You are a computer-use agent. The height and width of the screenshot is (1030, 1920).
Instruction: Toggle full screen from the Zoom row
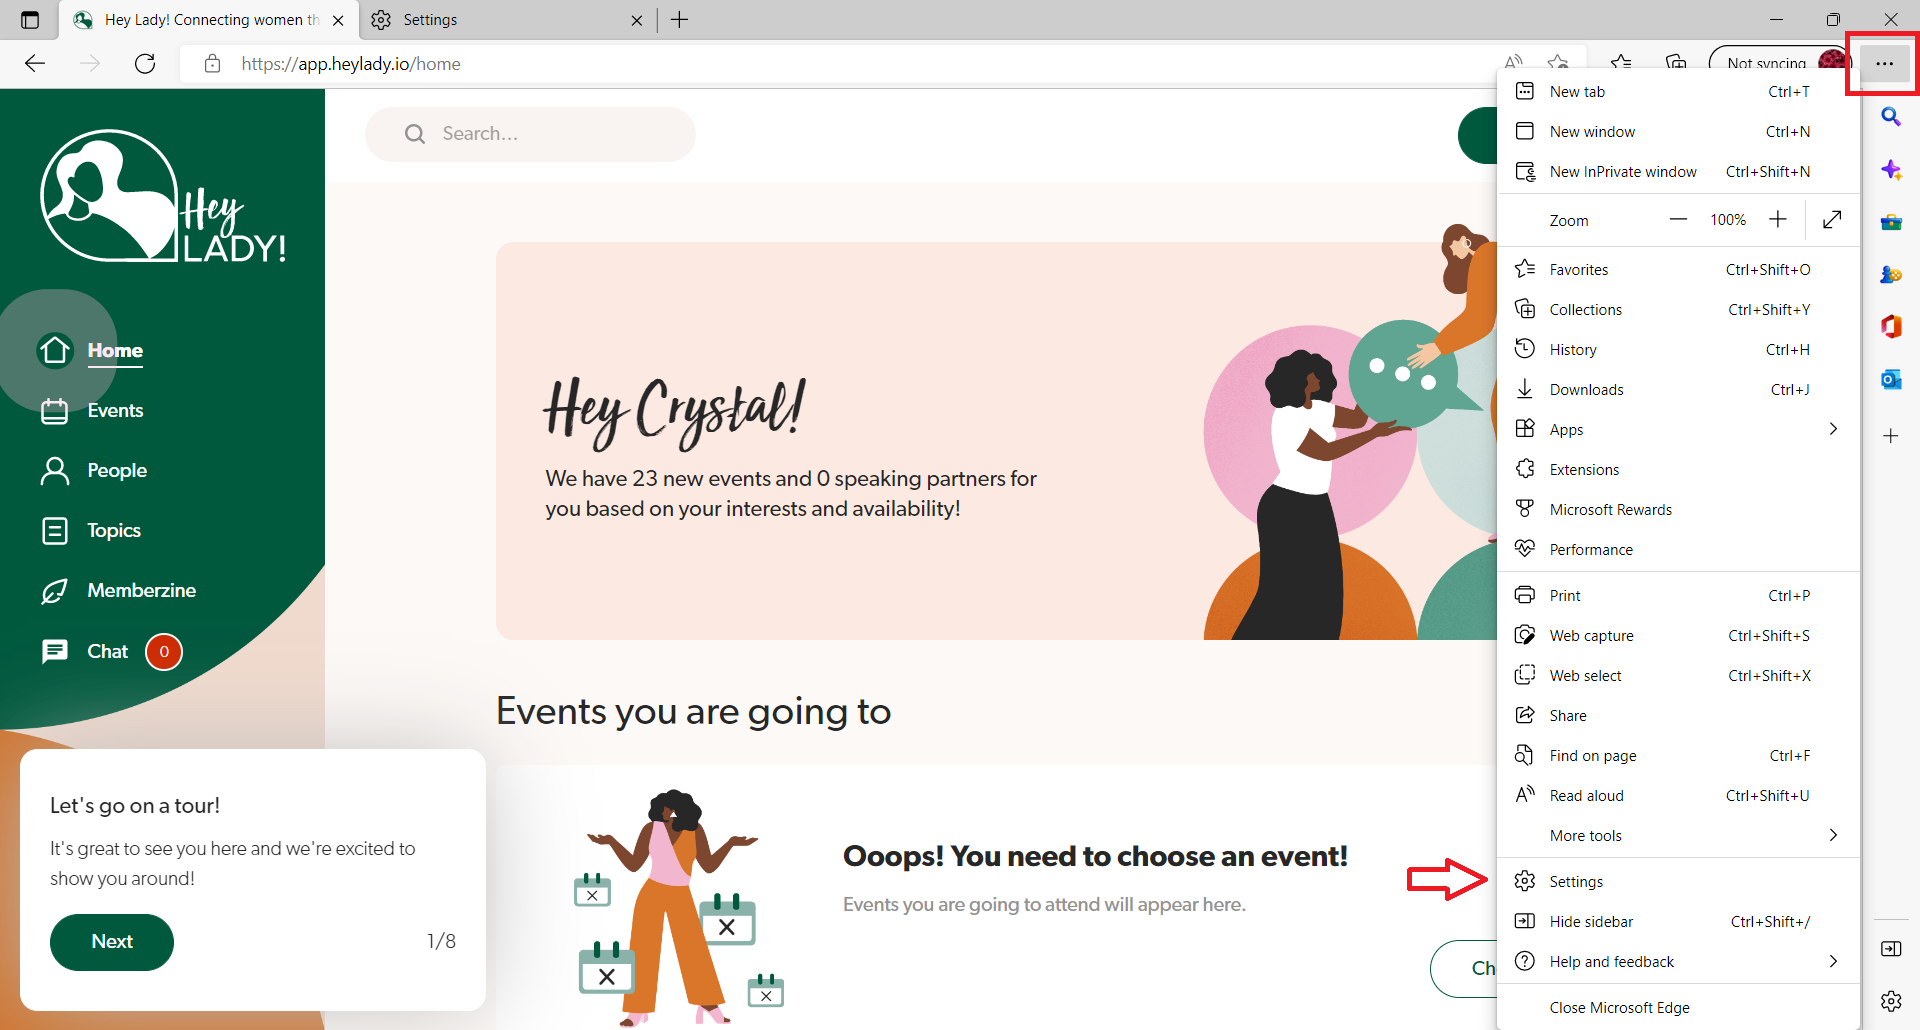click(1832, 220)
